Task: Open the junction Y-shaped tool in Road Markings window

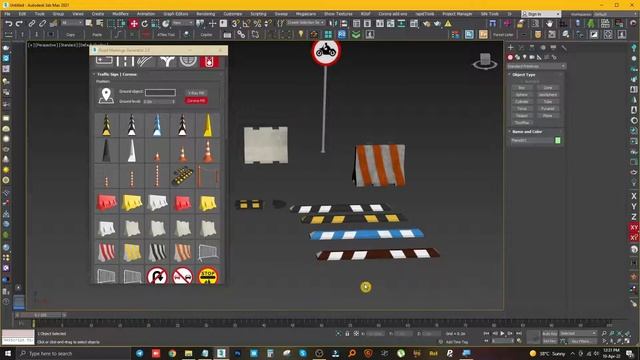Action: [x=167, y=62]
